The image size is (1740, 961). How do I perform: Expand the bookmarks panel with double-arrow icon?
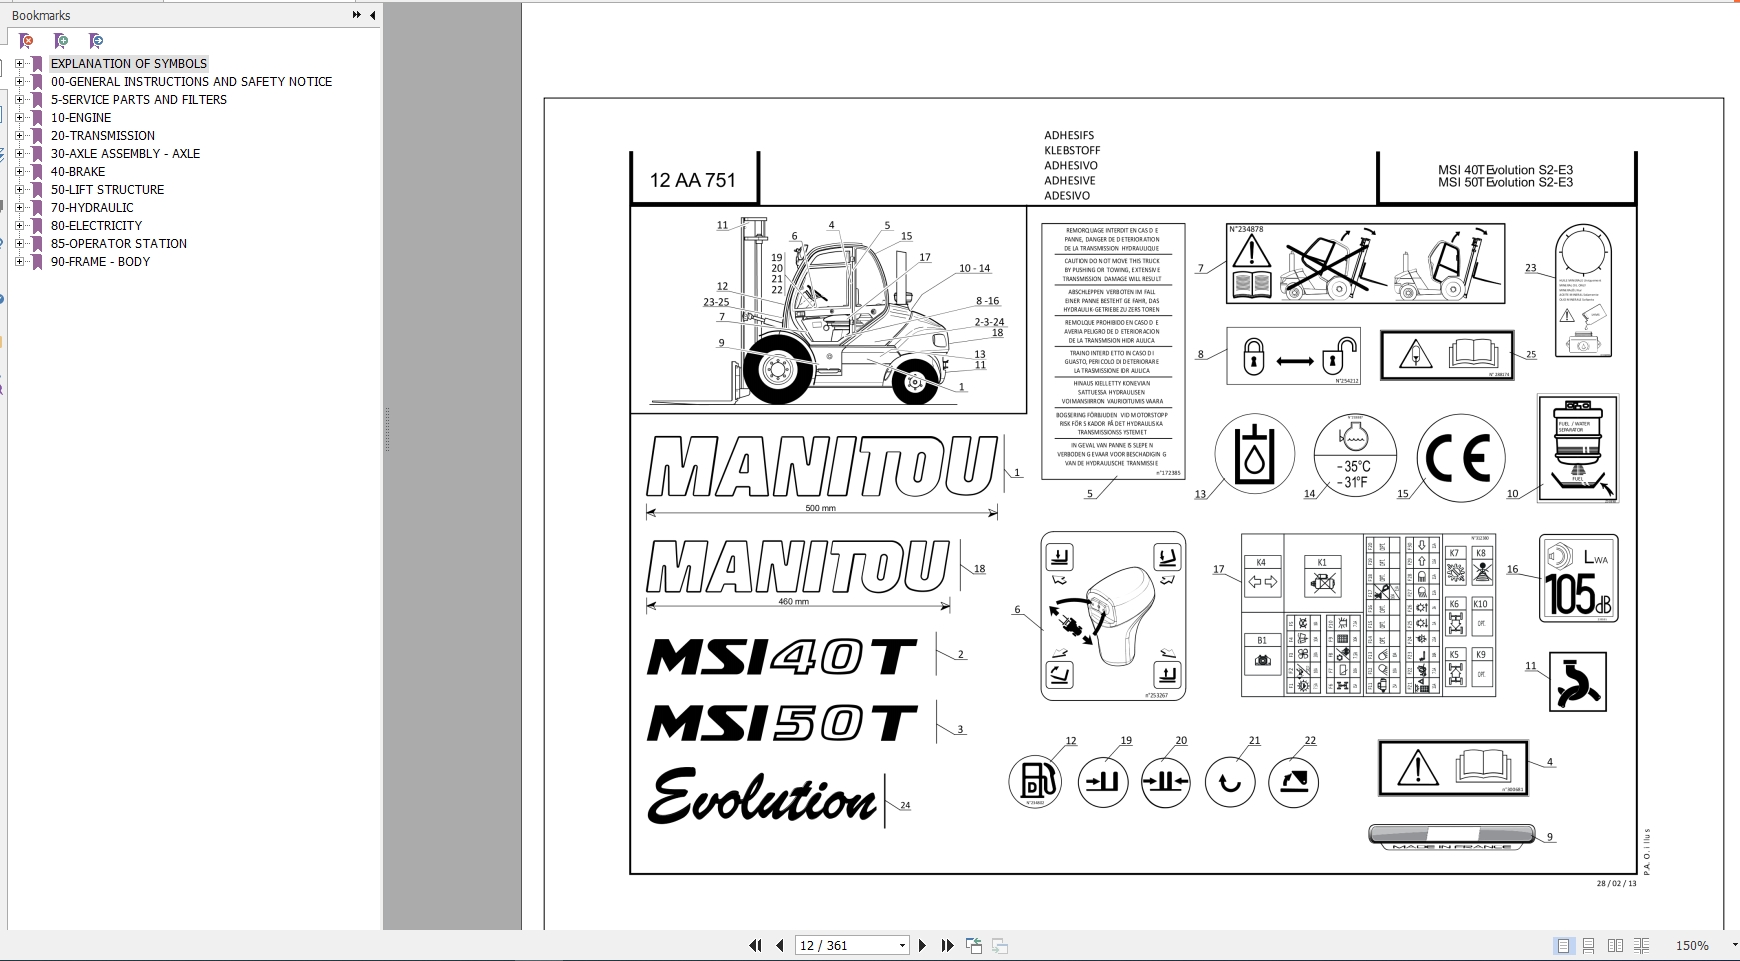click(x=356, y=15)
